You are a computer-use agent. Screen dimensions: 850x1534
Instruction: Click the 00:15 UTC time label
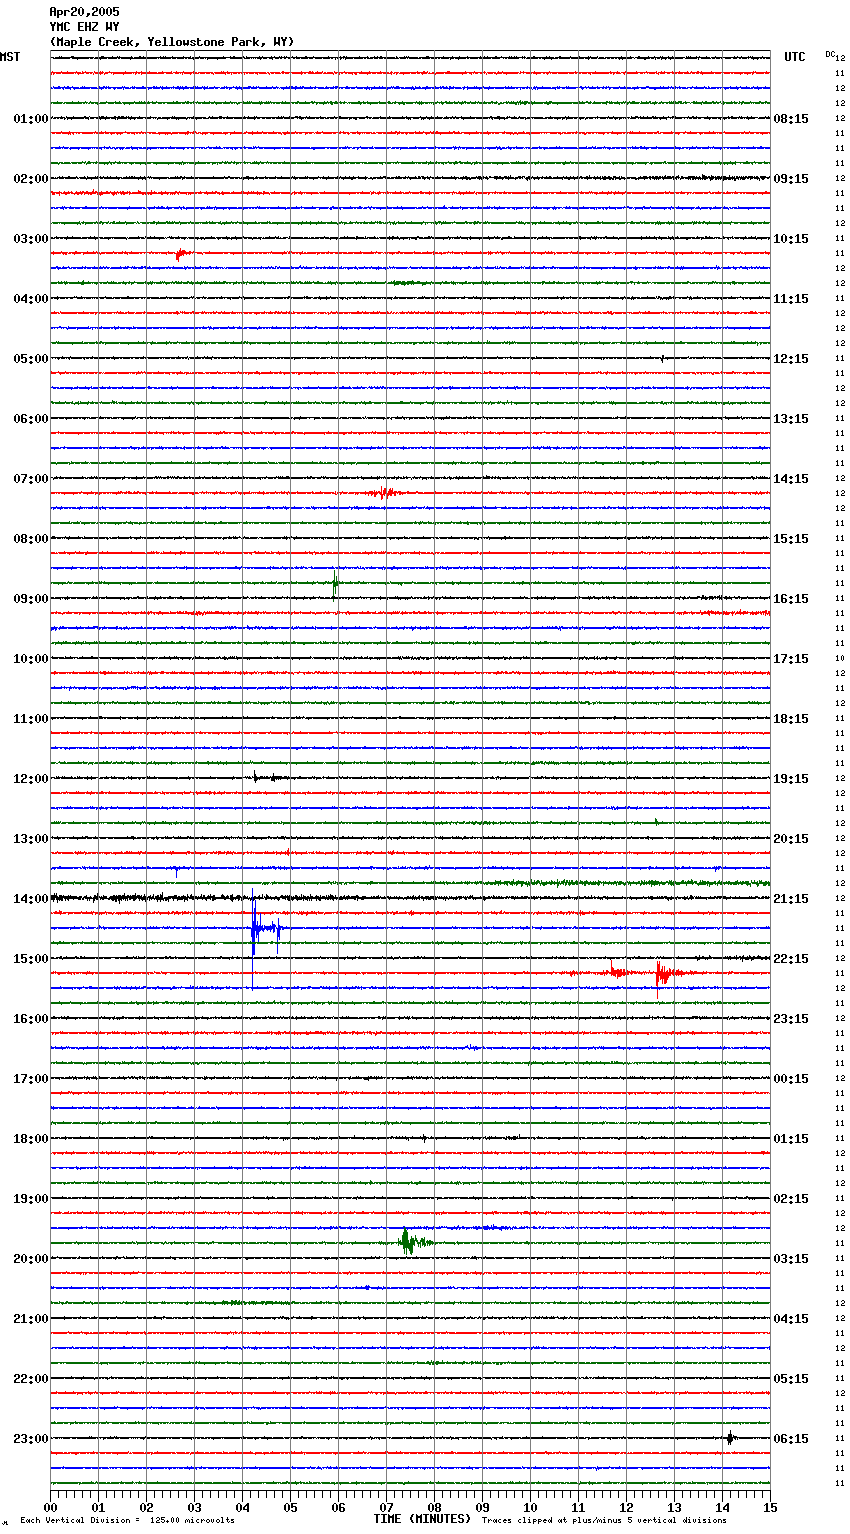[x=791, y=1079]
